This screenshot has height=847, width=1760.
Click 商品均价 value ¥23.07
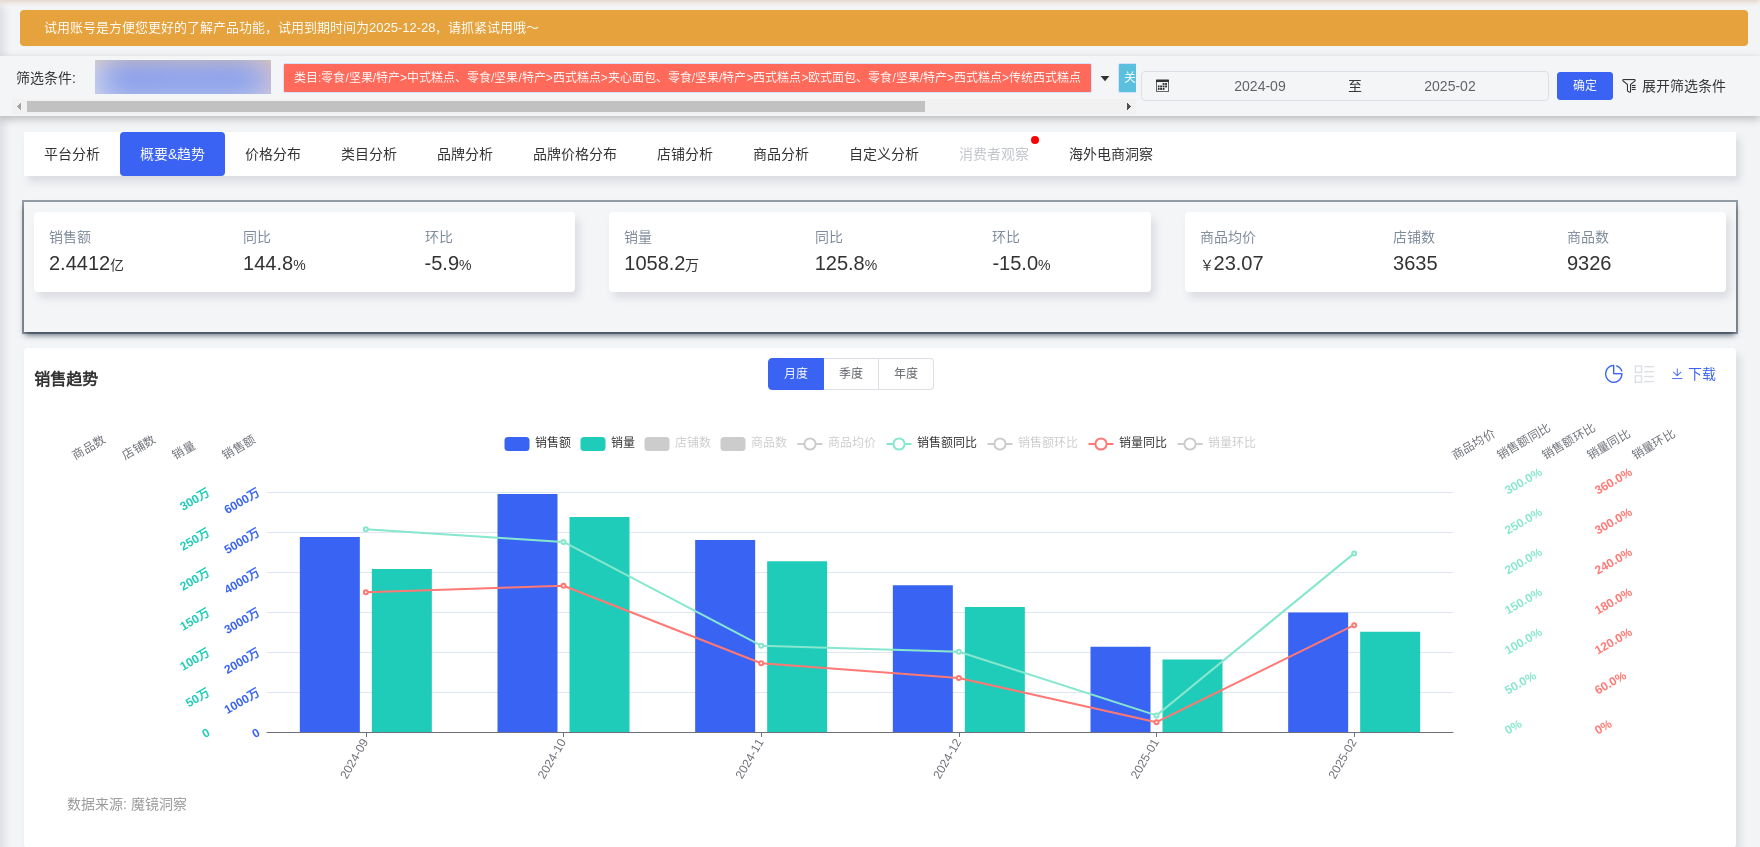click(x=1232, y=264)
